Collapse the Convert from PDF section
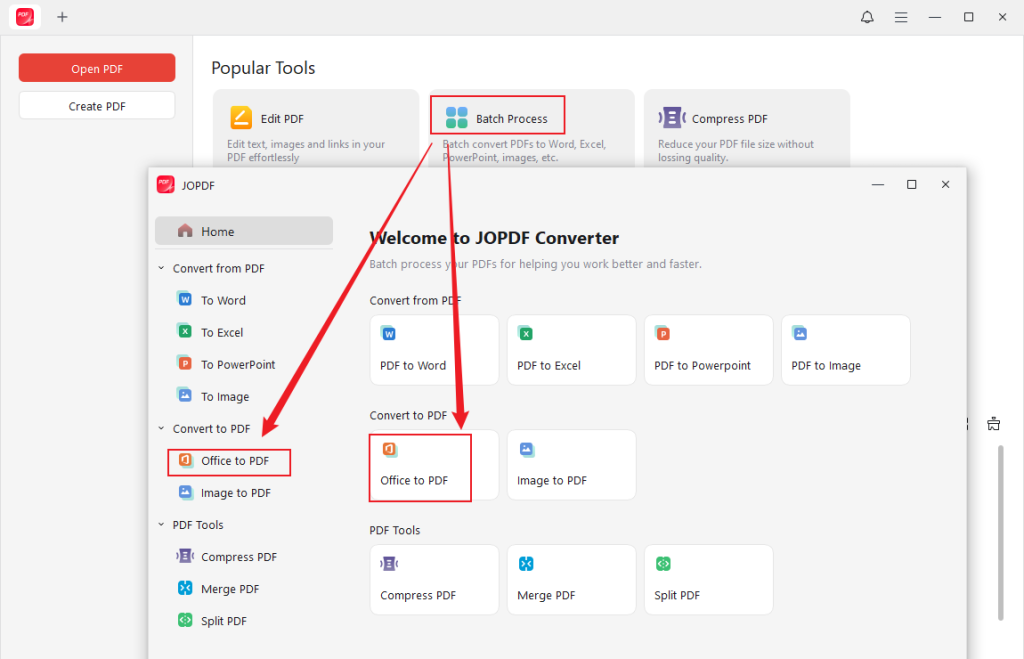 click(161, 268)
